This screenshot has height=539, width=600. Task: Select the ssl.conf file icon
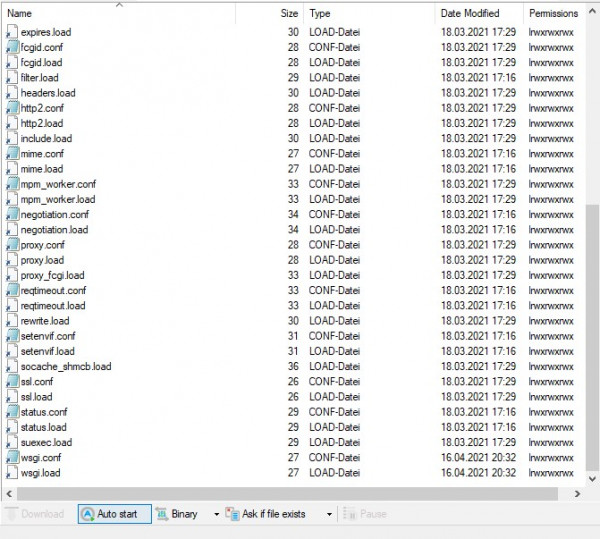[12, 381]
